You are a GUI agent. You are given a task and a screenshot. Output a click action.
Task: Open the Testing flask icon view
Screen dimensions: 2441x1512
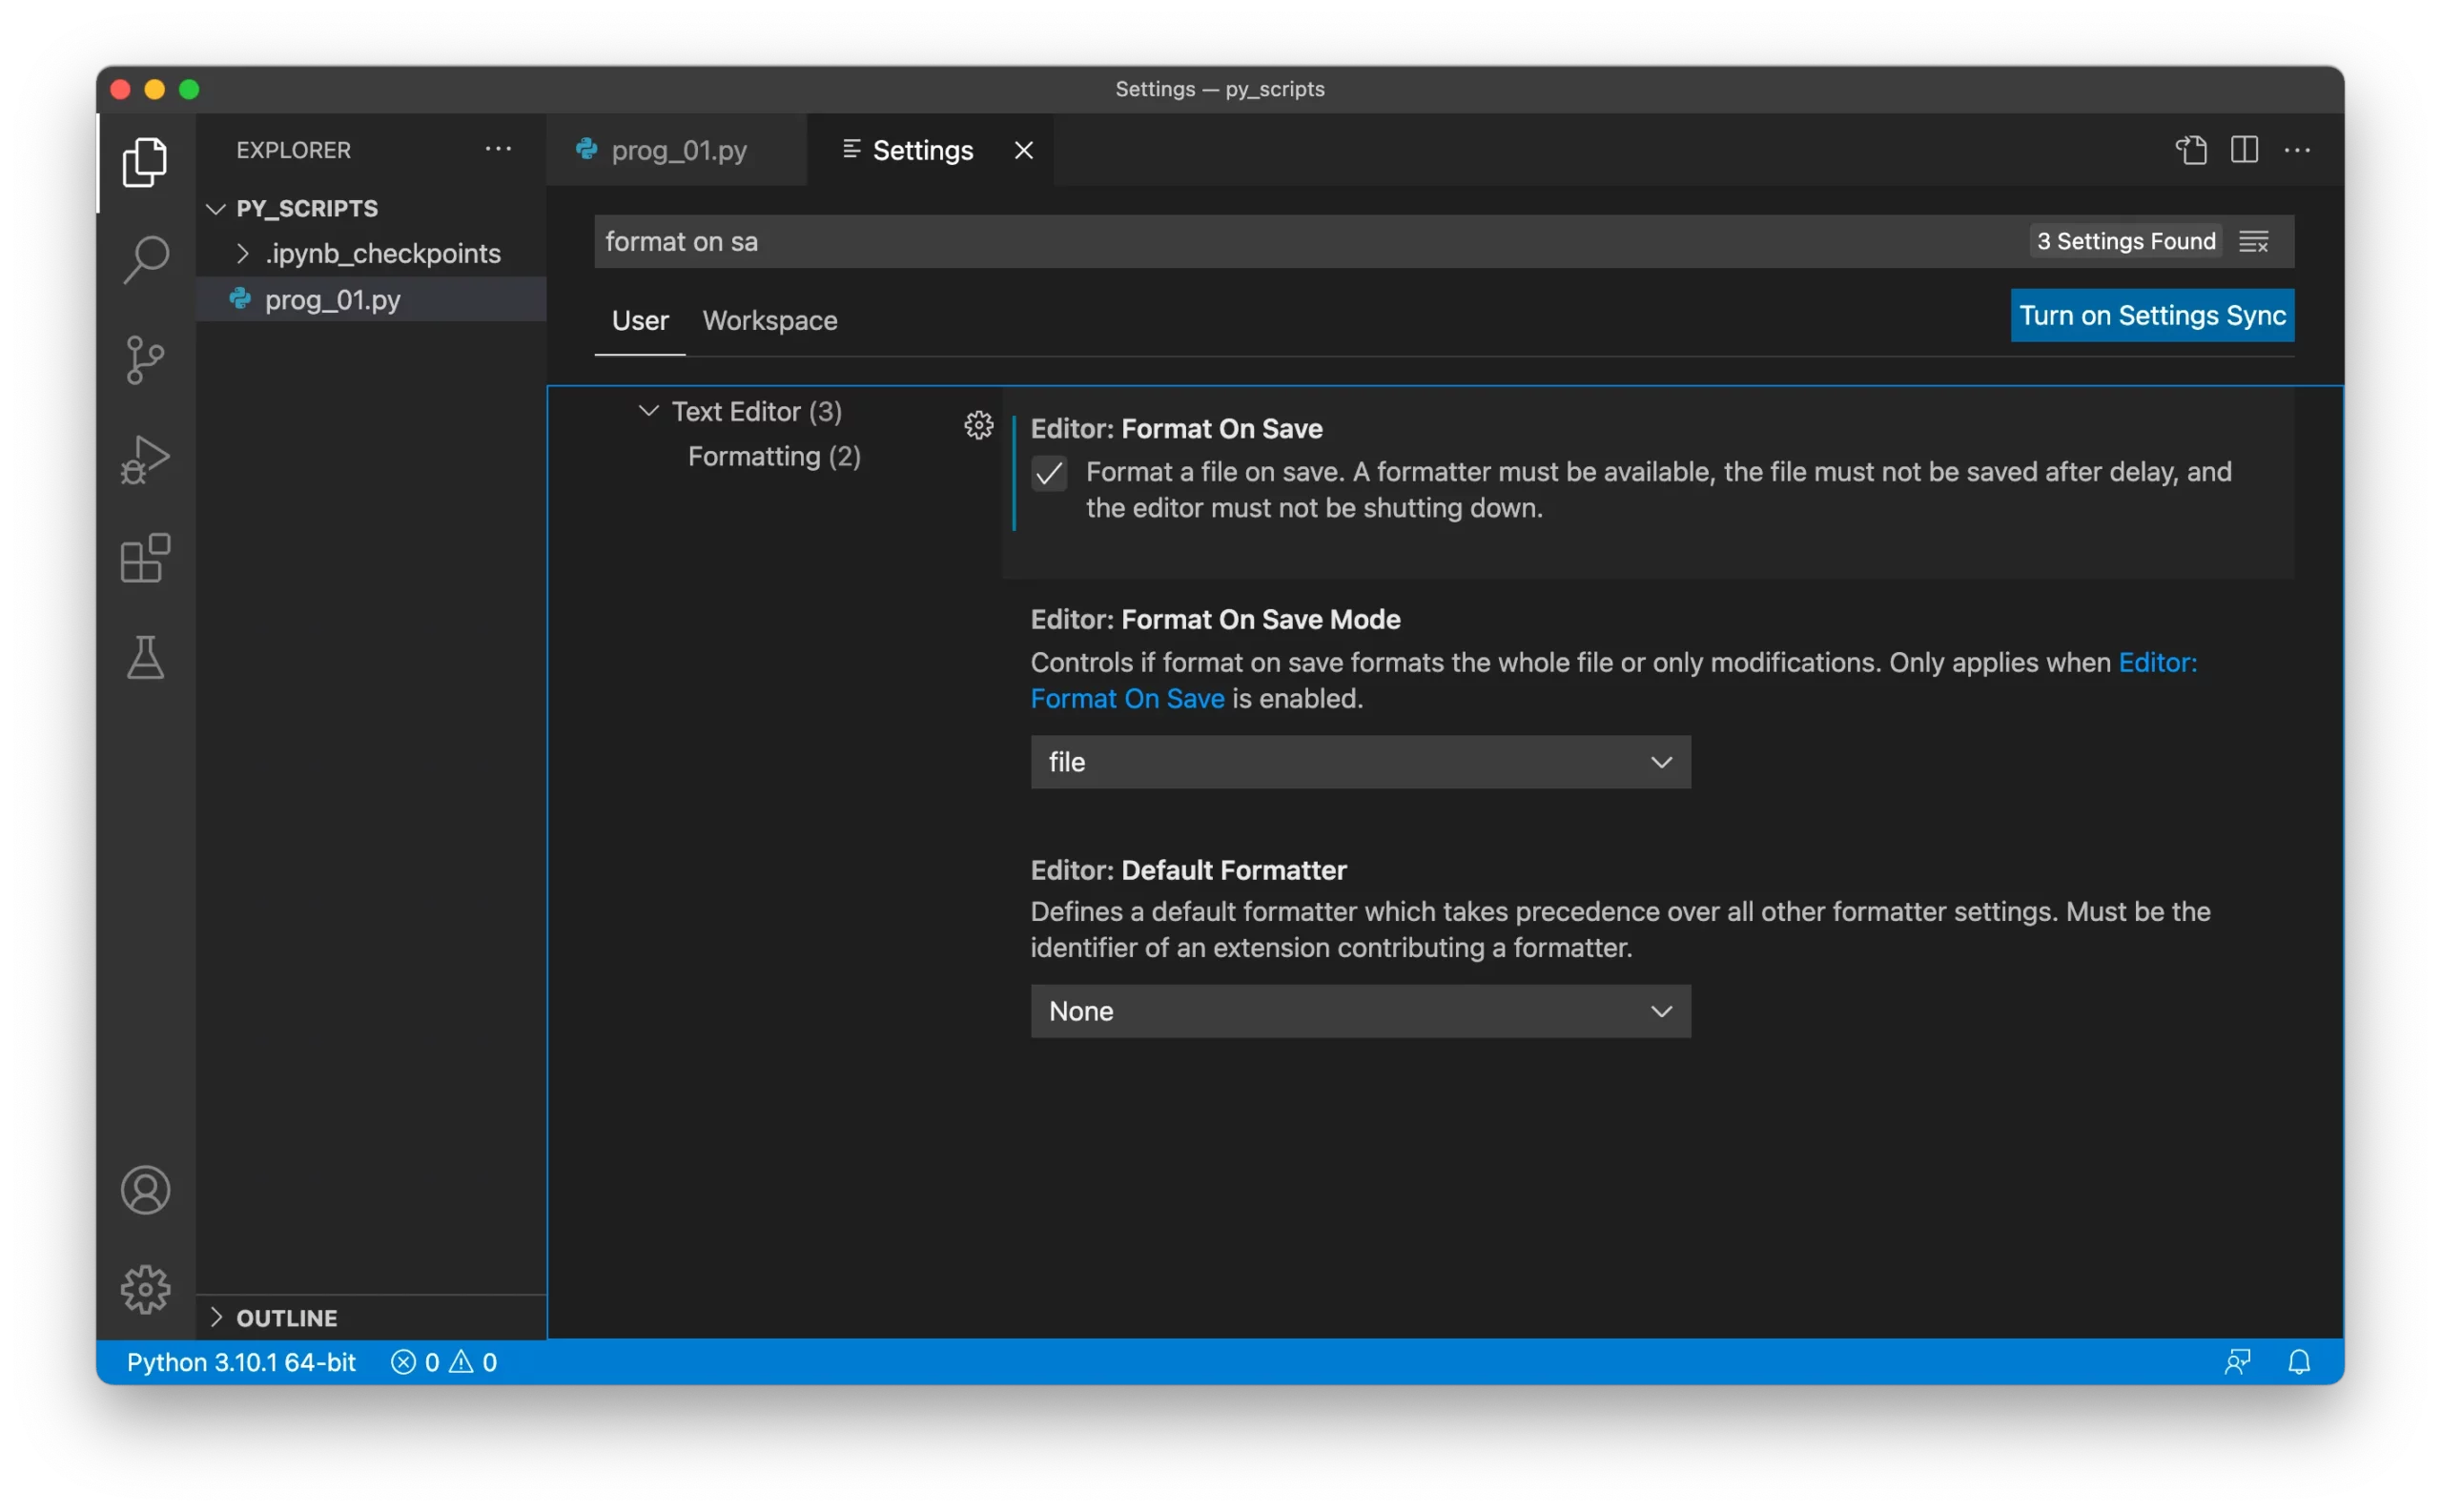tap(145, 658)
